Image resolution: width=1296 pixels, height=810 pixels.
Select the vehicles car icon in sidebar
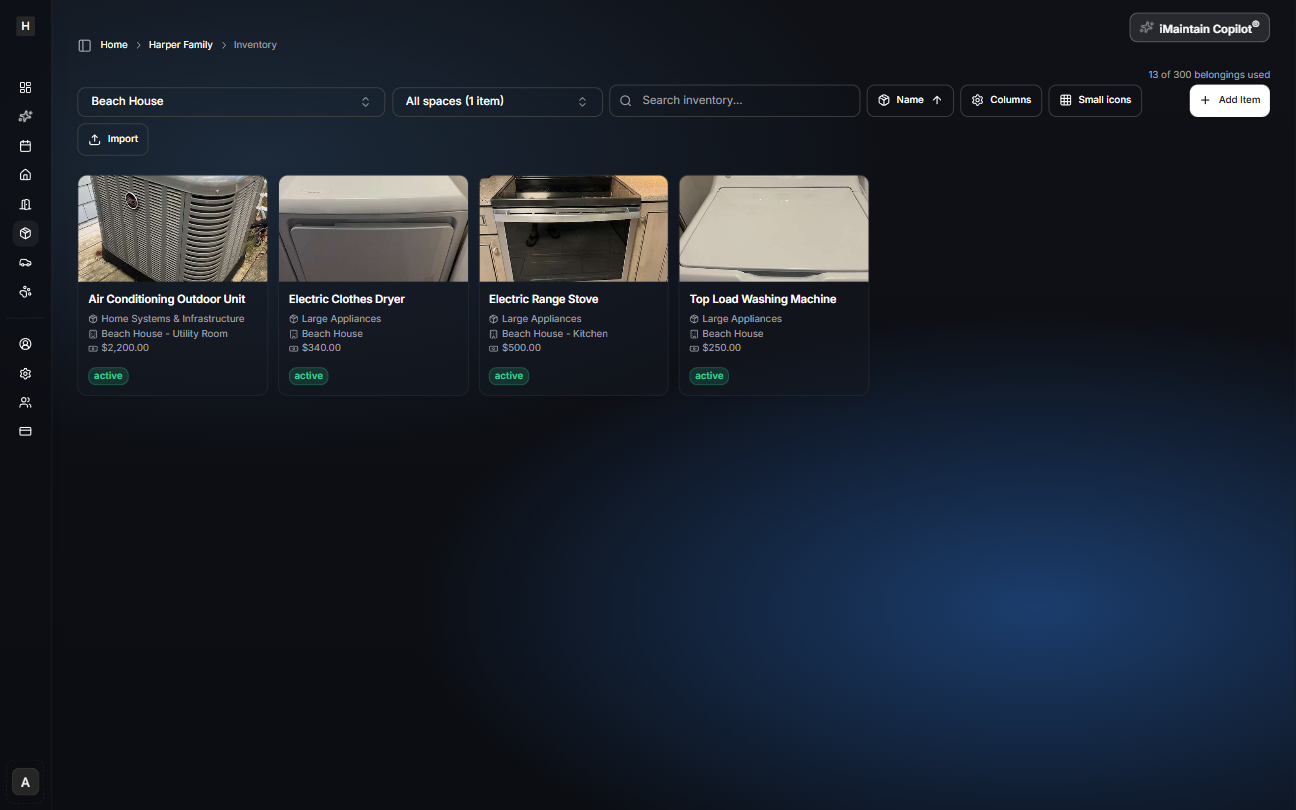pos(25,262)
